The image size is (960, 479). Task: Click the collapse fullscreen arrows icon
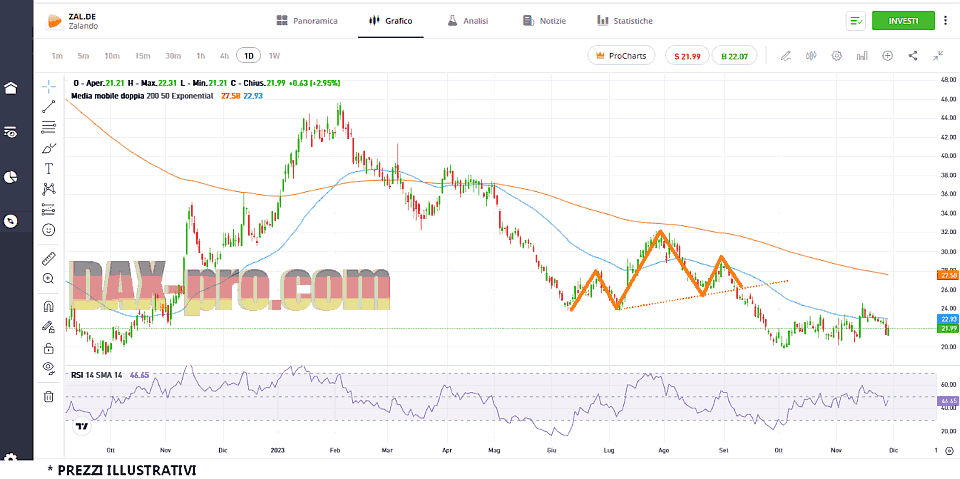[938, 56]
